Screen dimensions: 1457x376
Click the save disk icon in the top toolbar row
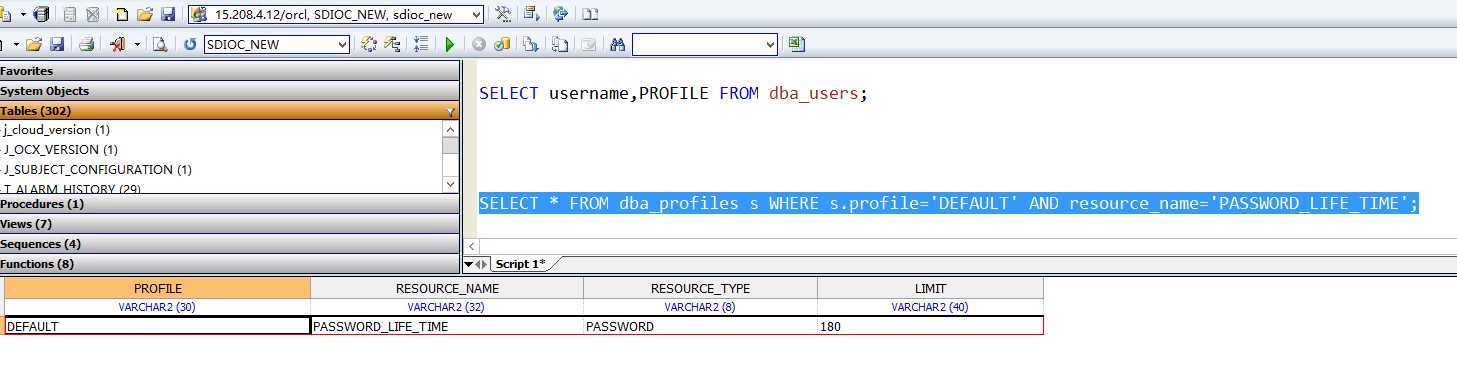coord(168,14)
